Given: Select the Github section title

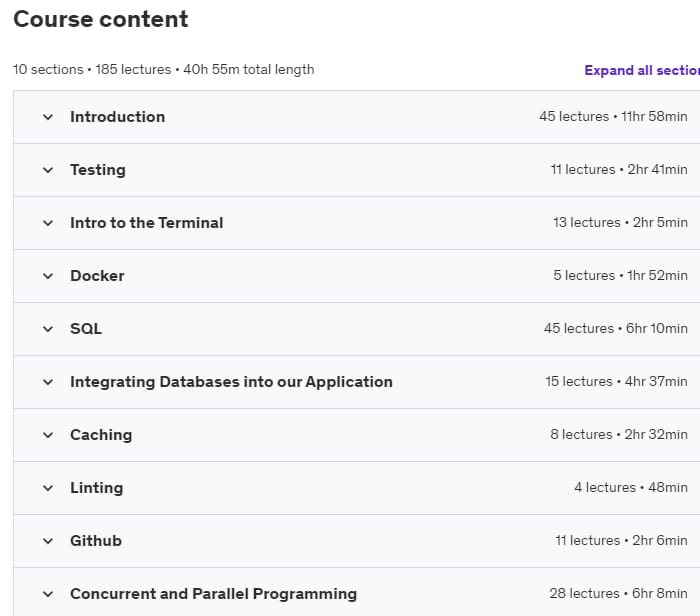Looking at the screenshot, I should click(x=96, y=541).
